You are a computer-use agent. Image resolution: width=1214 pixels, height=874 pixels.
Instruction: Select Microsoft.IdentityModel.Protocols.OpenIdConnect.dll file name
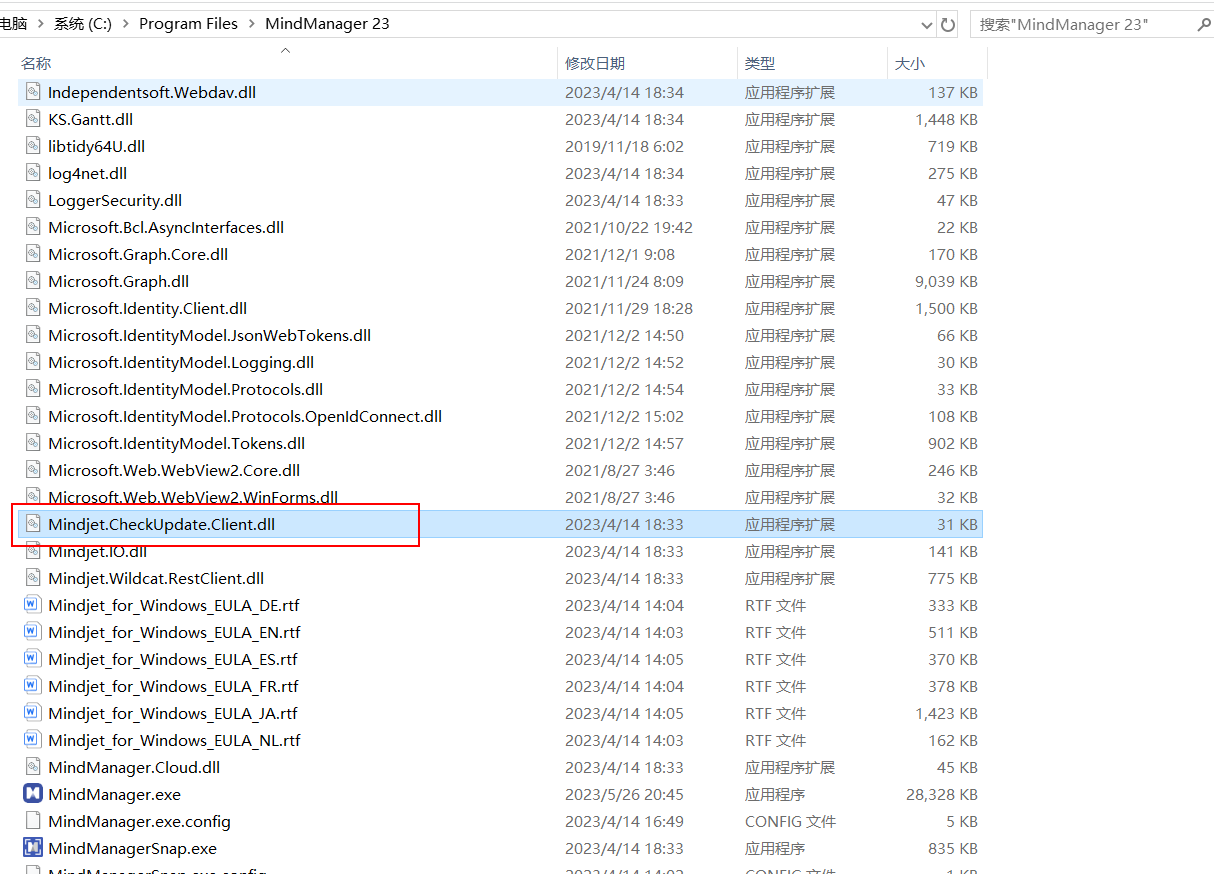[x=245, y=416]
